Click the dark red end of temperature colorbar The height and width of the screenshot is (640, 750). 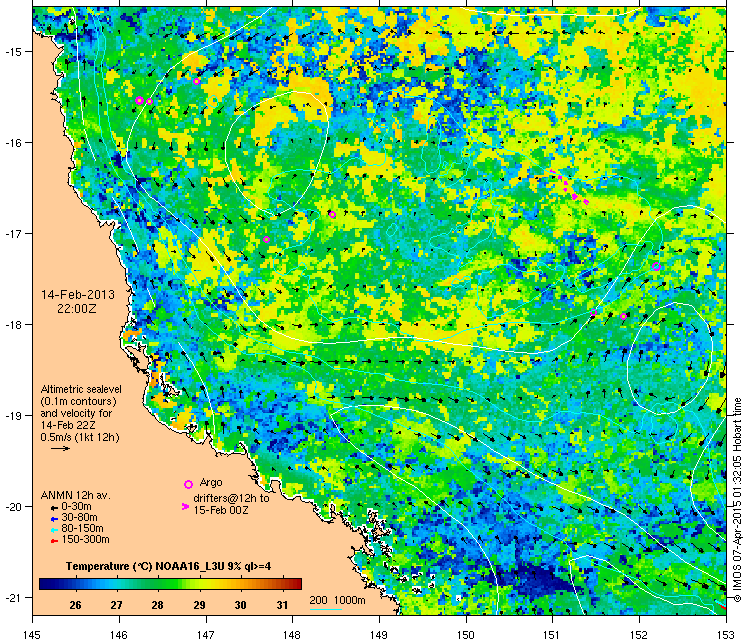click(x=296, y=584)
